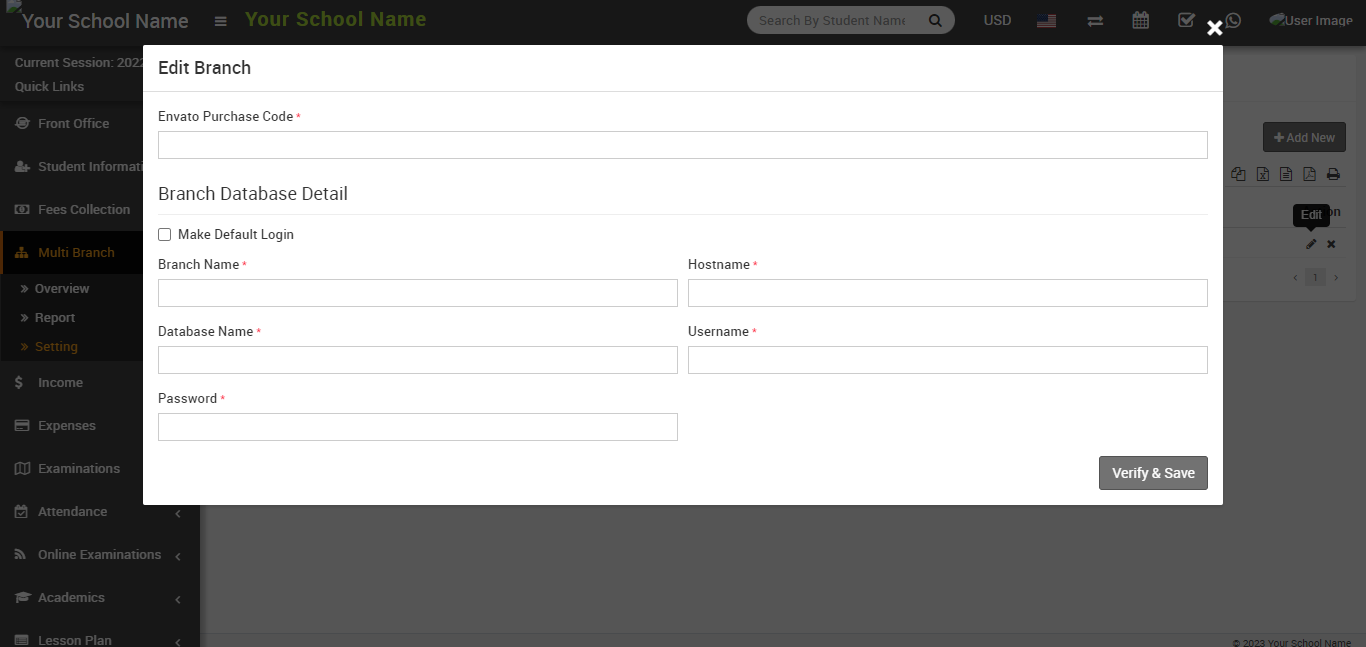Export table using the PDF icon
1366x647 pixels.
[1309, 174]
